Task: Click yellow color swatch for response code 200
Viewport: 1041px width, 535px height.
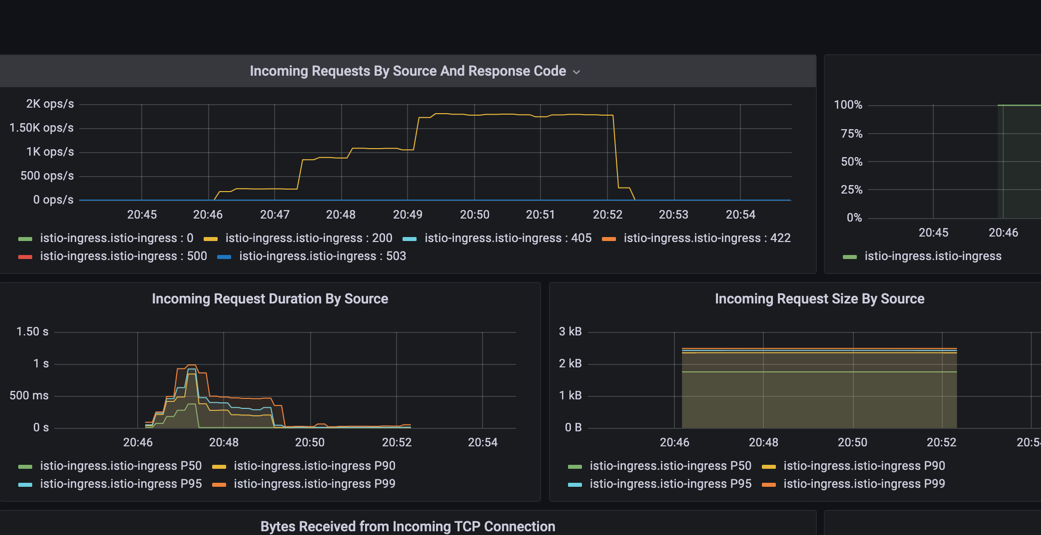Action: (210, 238)
